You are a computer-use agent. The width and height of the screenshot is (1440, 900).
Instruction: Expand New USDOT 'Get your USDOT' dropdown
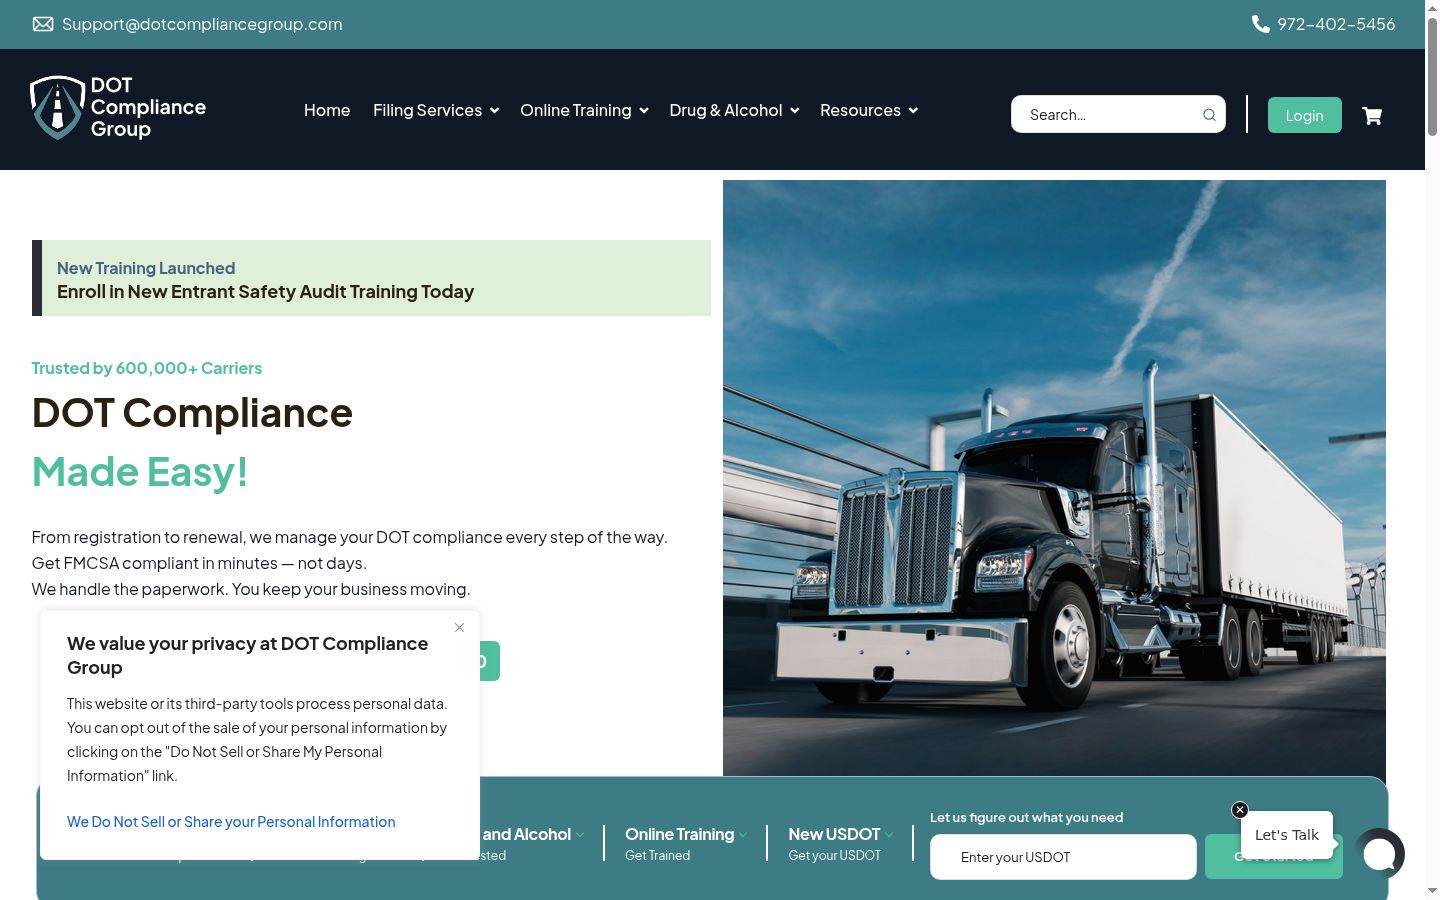(841, 843)
